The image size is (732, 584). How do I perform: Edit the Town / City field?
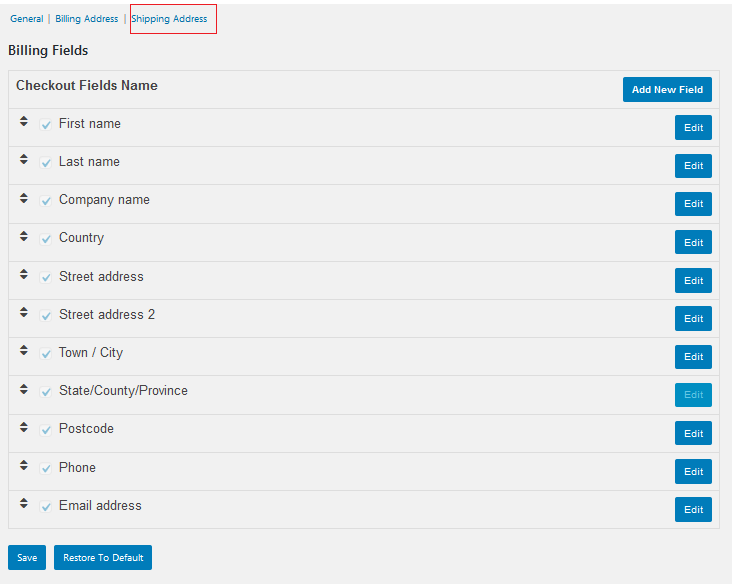pyautogui.click(x=693, y=357)
